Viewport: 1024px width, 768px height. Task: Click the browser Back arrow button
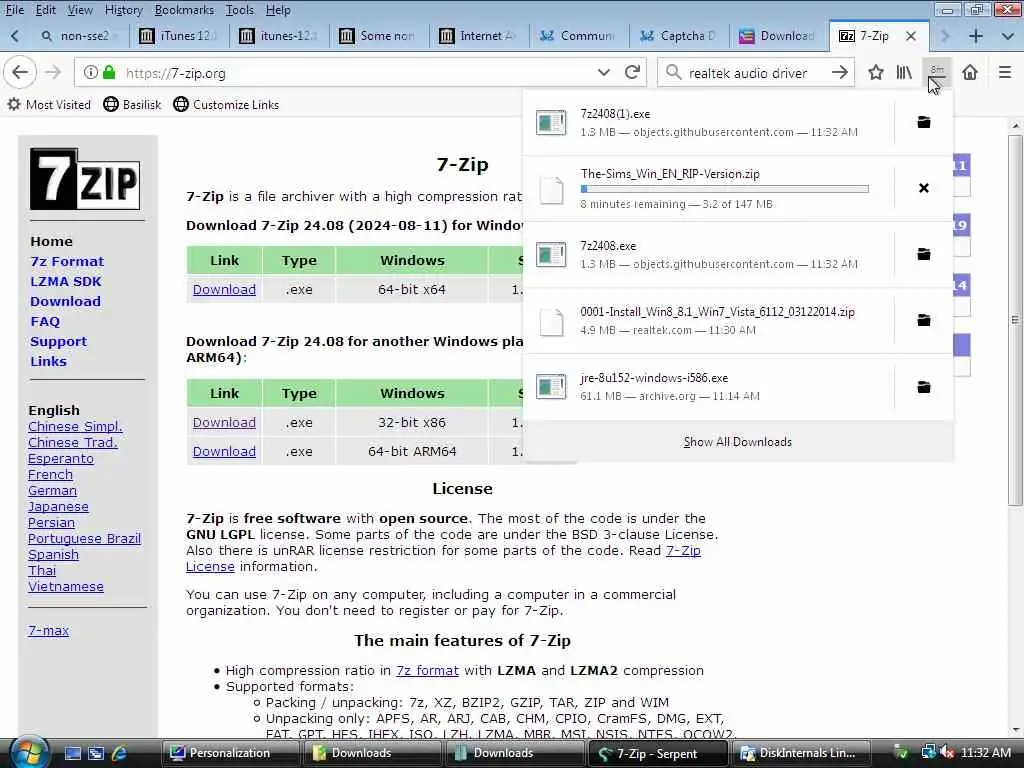(x=20, y=72)
